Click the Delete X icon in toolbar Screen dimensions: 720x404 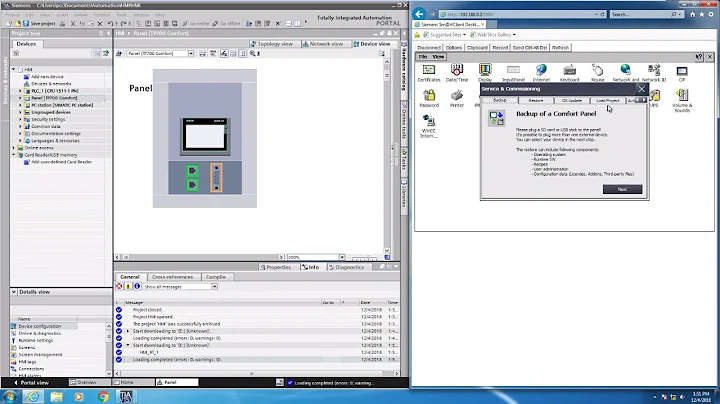[100, 23]
